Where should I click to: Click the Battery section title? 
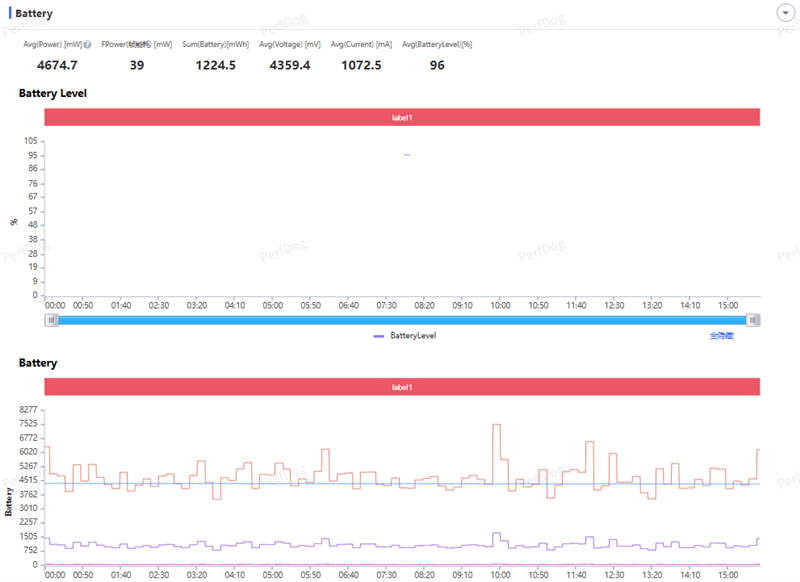tap(34, 13)
